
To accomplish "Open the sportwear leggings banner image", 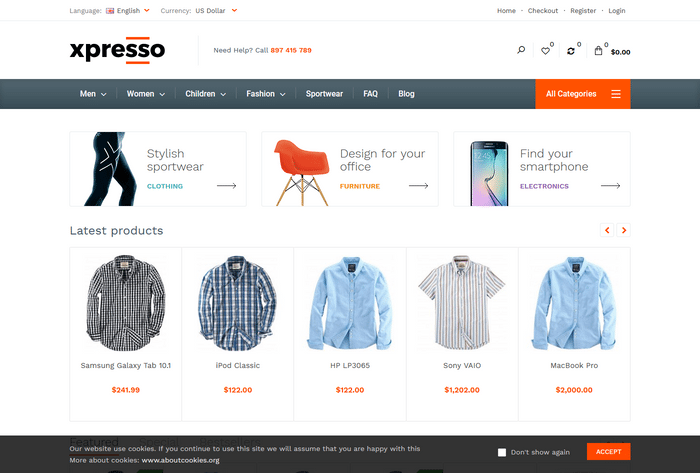I will tap(110, 169).
